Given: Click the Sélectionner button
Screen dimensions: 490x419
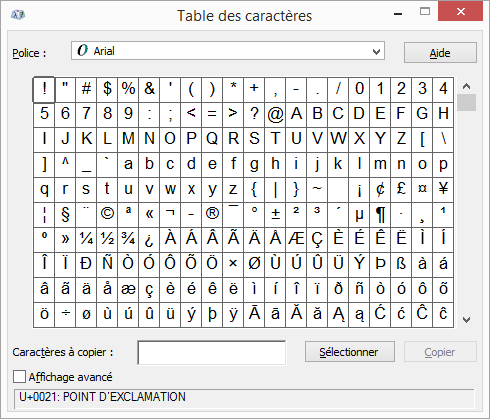Looking at the screenshot, I should (x=350, y=352).
